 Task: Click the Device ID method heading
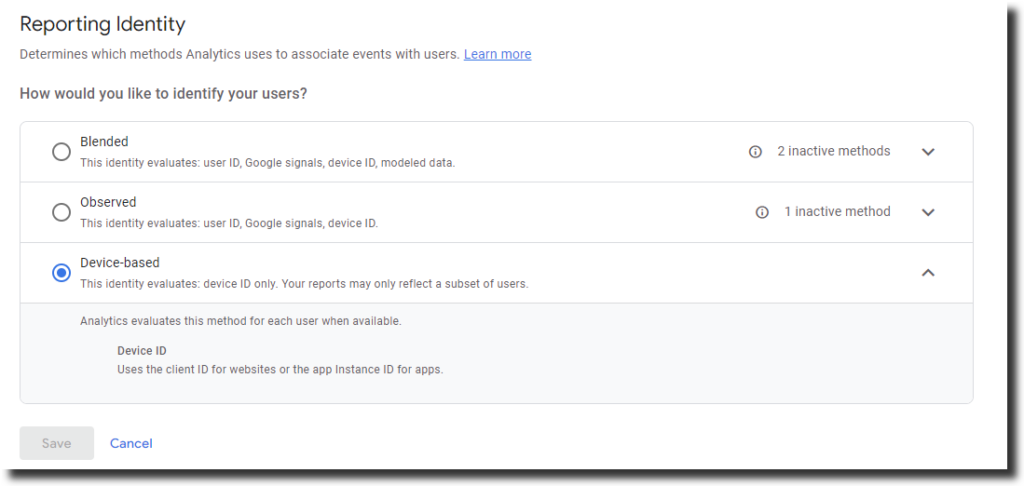pos(142,351)
